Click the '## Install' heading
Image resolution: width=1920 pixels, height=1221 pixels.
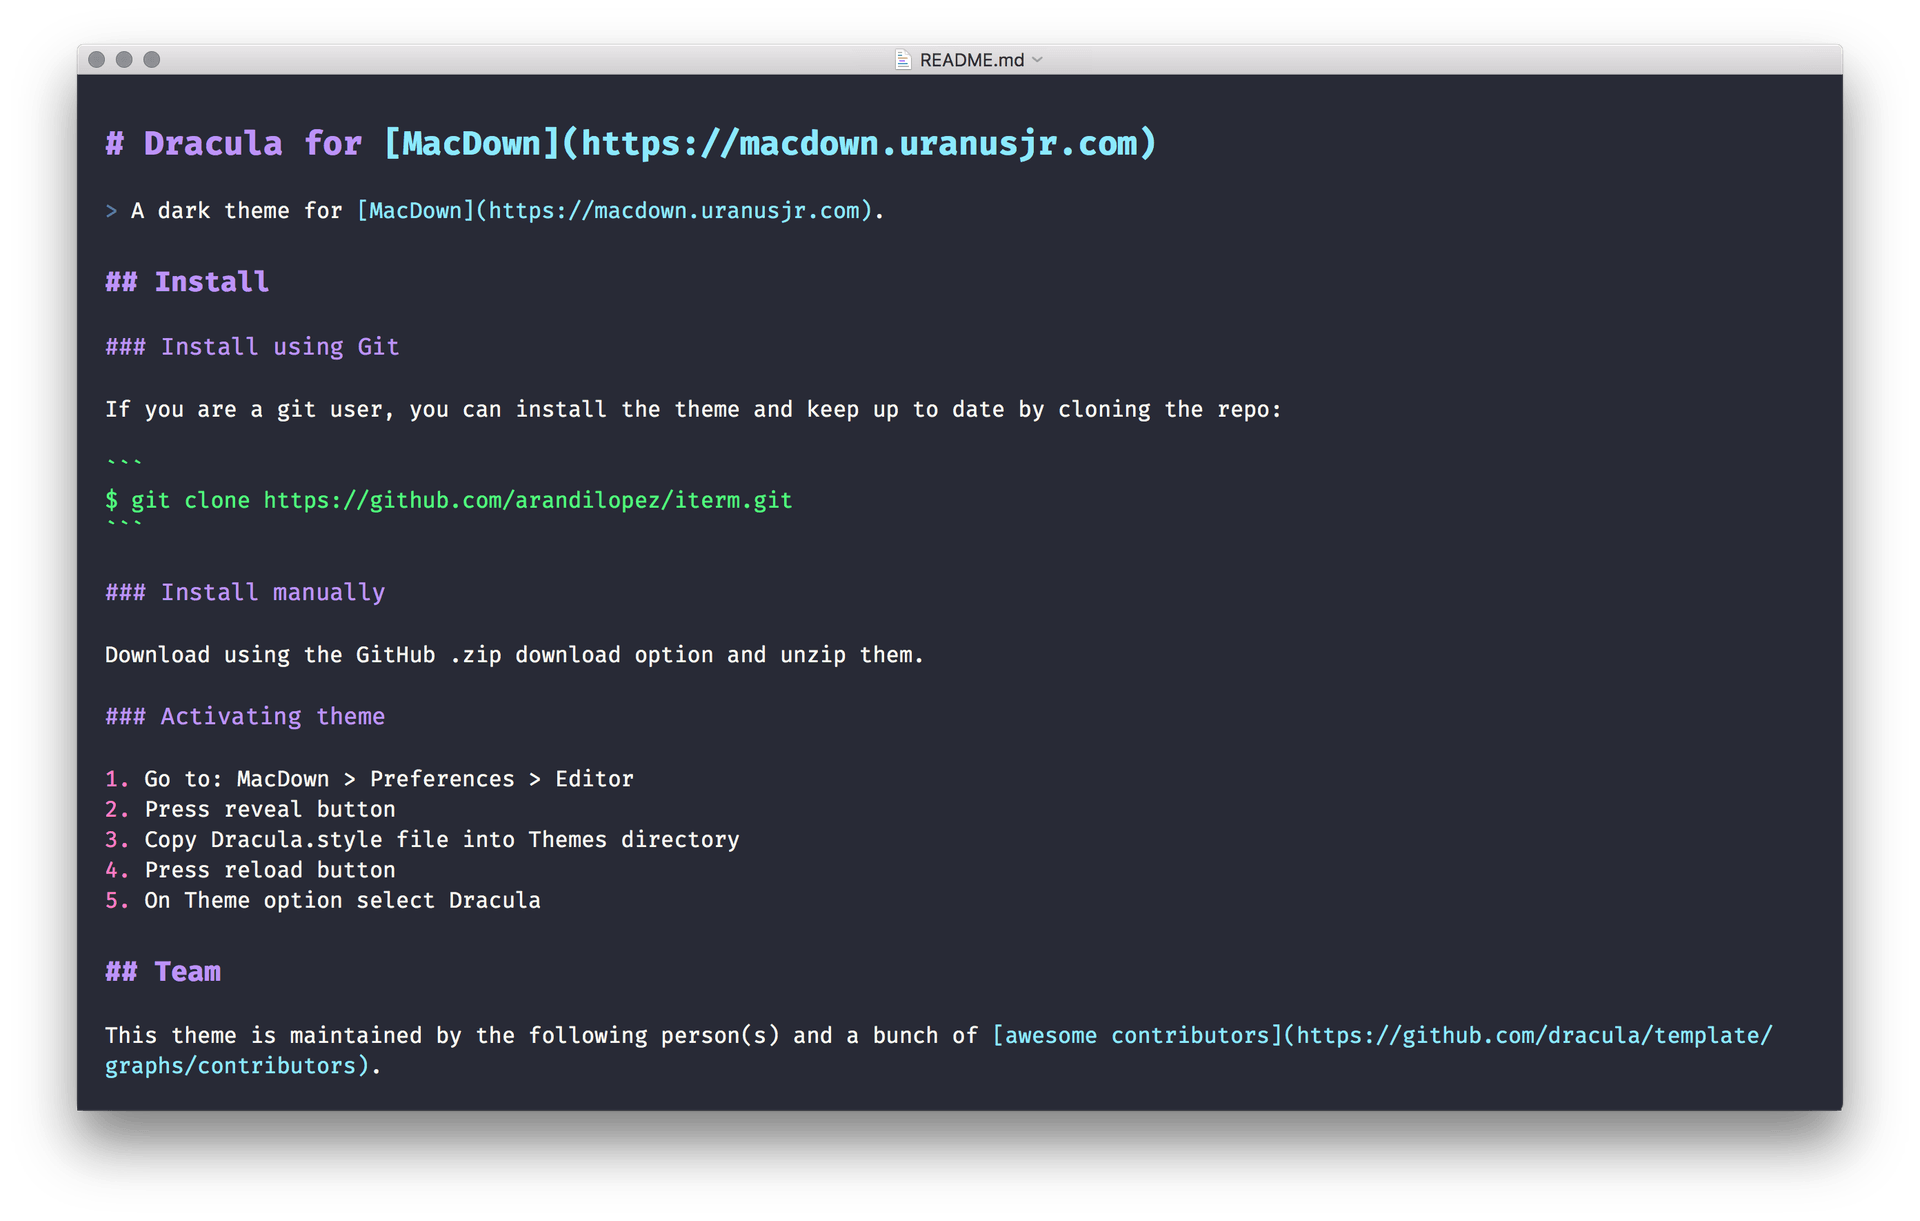pyautogui.click(x=187, y=282)
